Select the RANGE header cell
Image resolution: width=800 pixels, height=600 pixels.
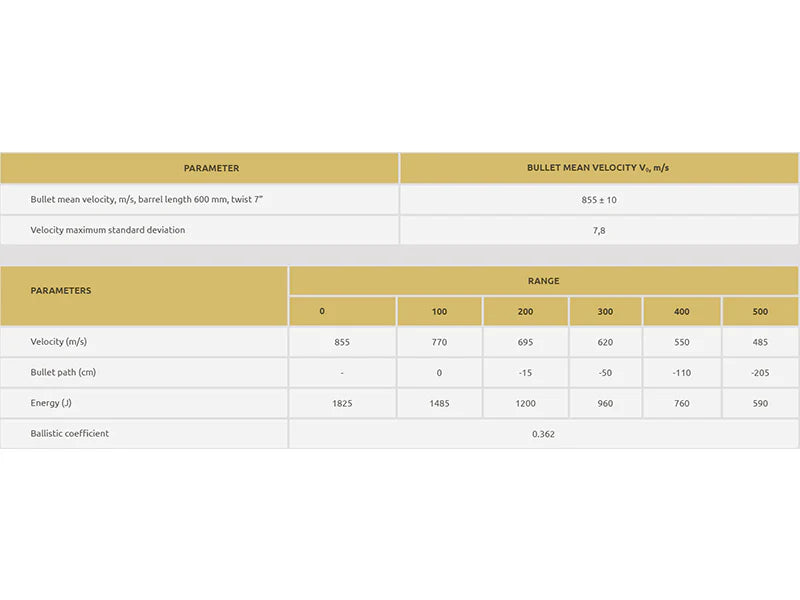point(543,281)
